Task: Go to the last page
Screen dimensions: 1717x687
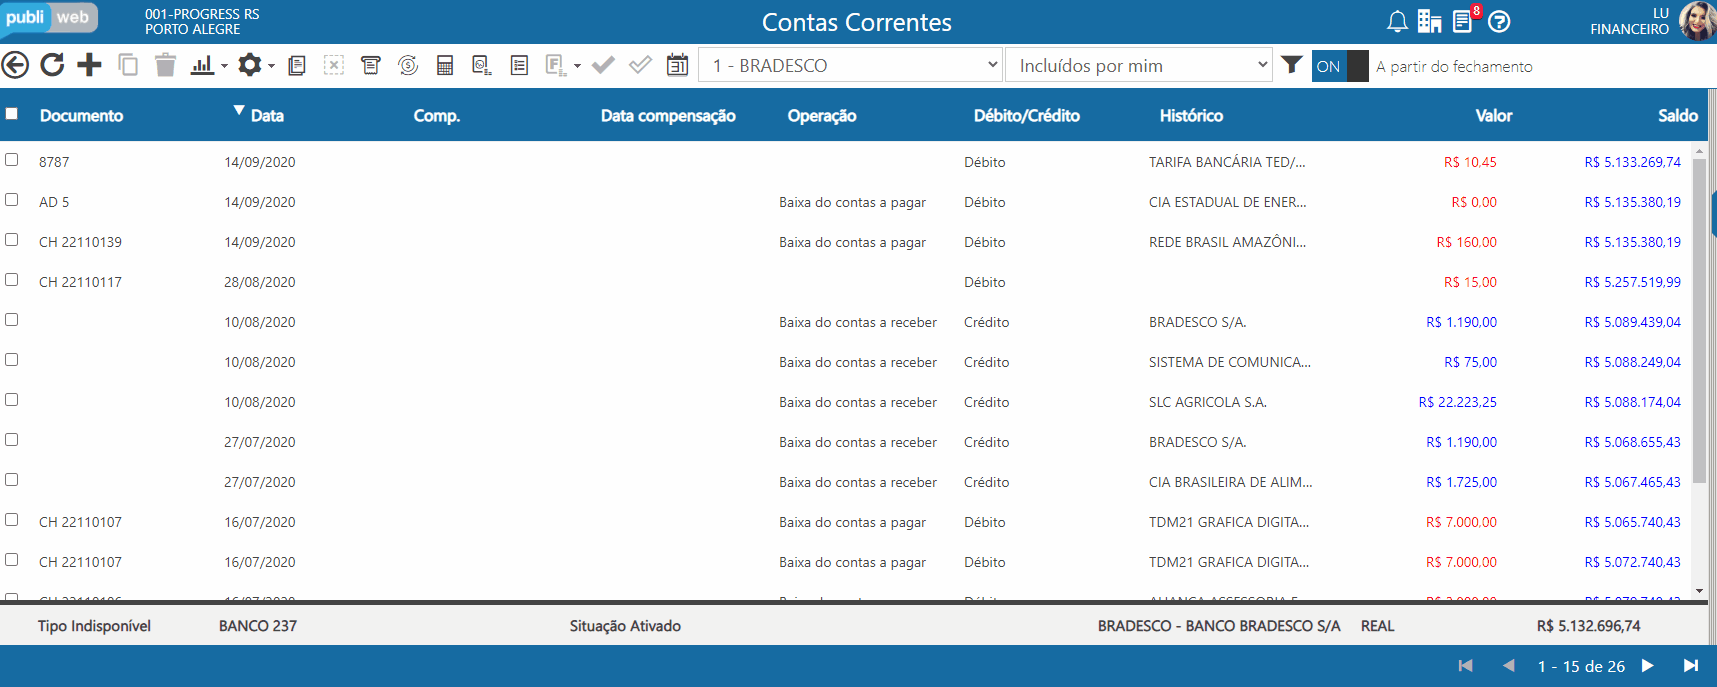Action: pyautogui.click(x=1691, y=666)
